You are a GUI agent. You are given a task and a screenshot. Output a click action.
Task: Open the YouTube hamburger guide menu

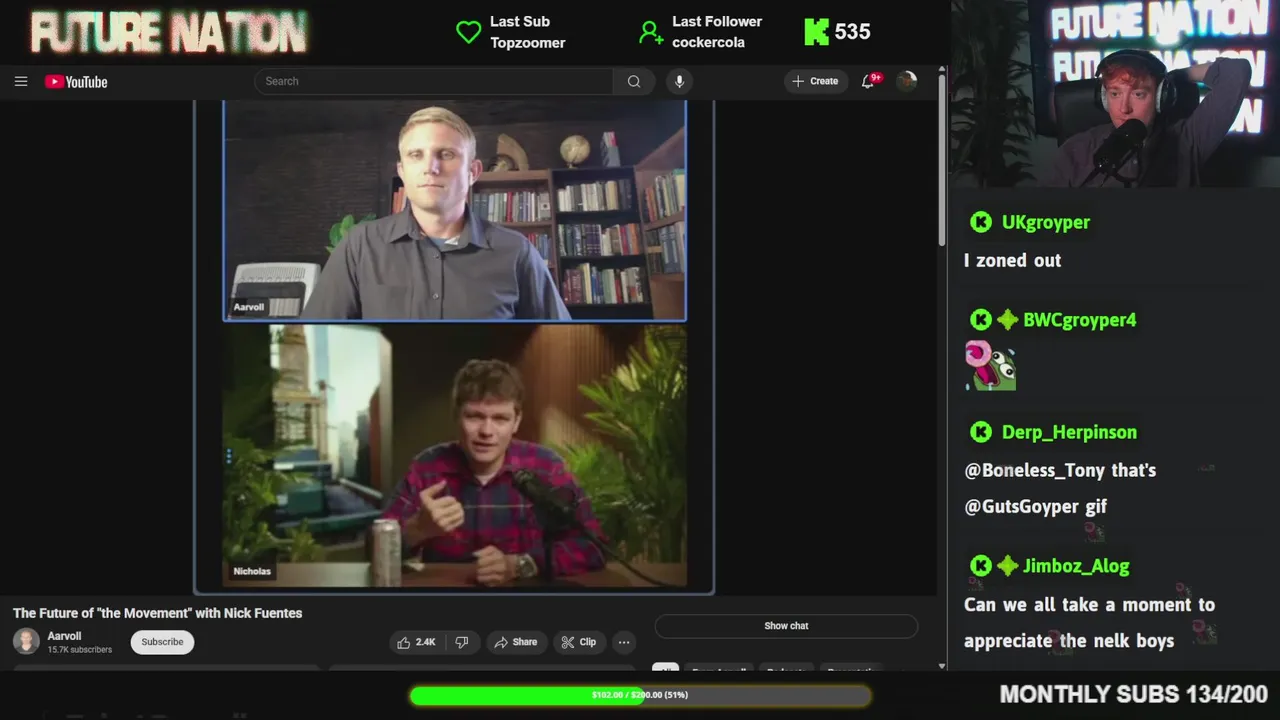click(x=21, y=81)
